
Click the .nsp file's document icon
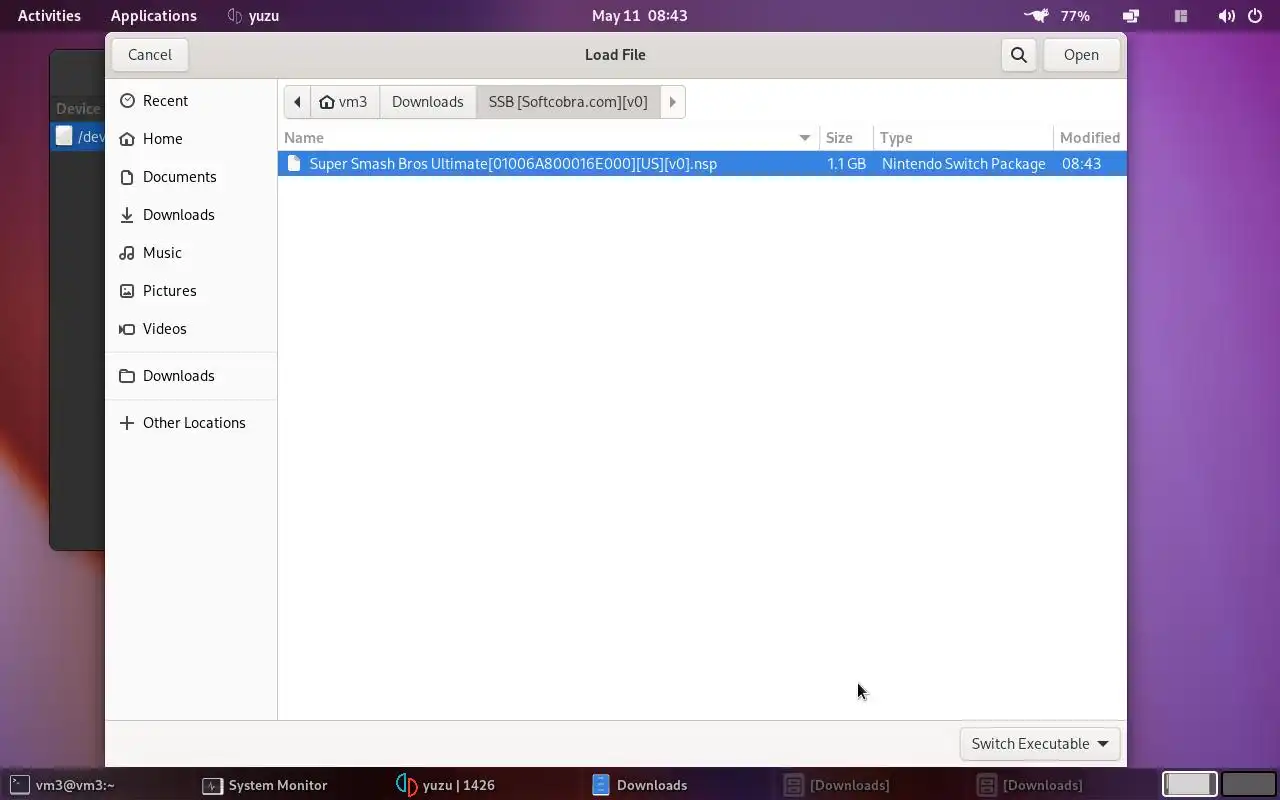tap(294, 164)
